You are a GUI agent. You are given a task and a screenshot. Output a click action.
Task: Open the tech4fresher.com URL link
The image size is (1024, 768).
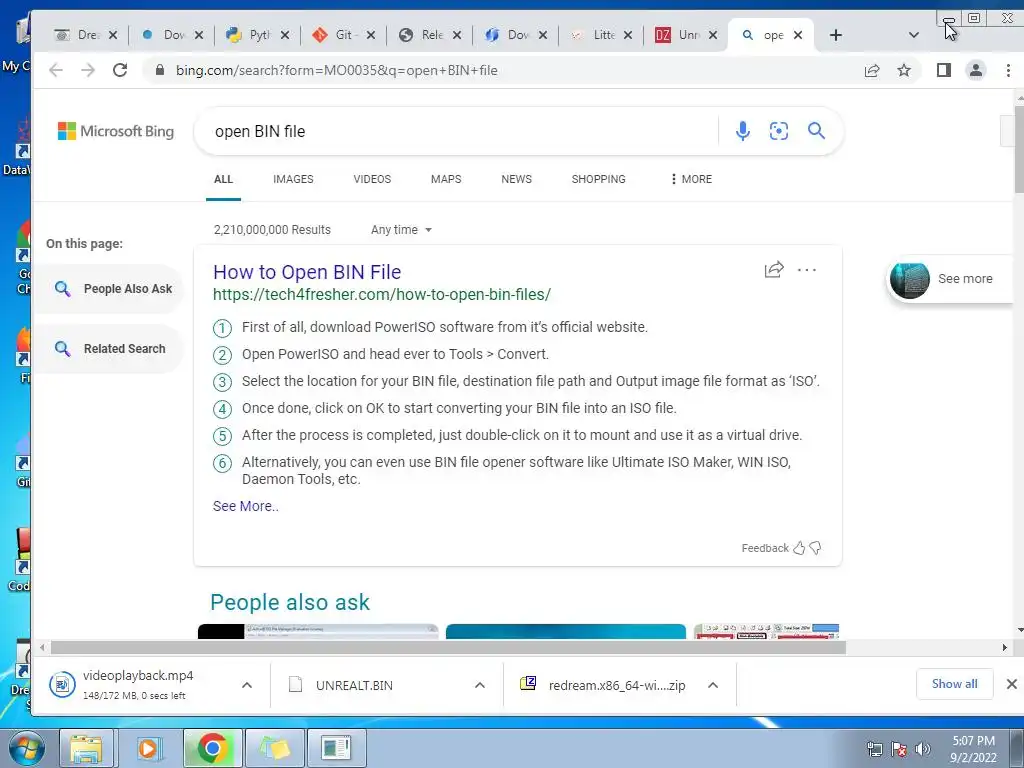click(382, 295)
